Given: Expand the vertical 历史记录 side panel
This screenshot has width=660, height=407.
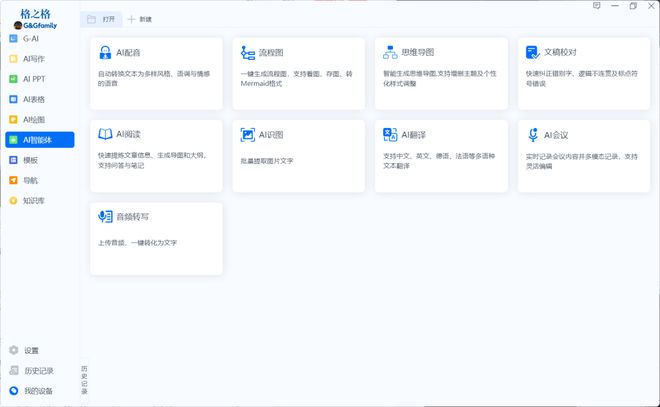Looking at the screenshot, I should point(84,381).
